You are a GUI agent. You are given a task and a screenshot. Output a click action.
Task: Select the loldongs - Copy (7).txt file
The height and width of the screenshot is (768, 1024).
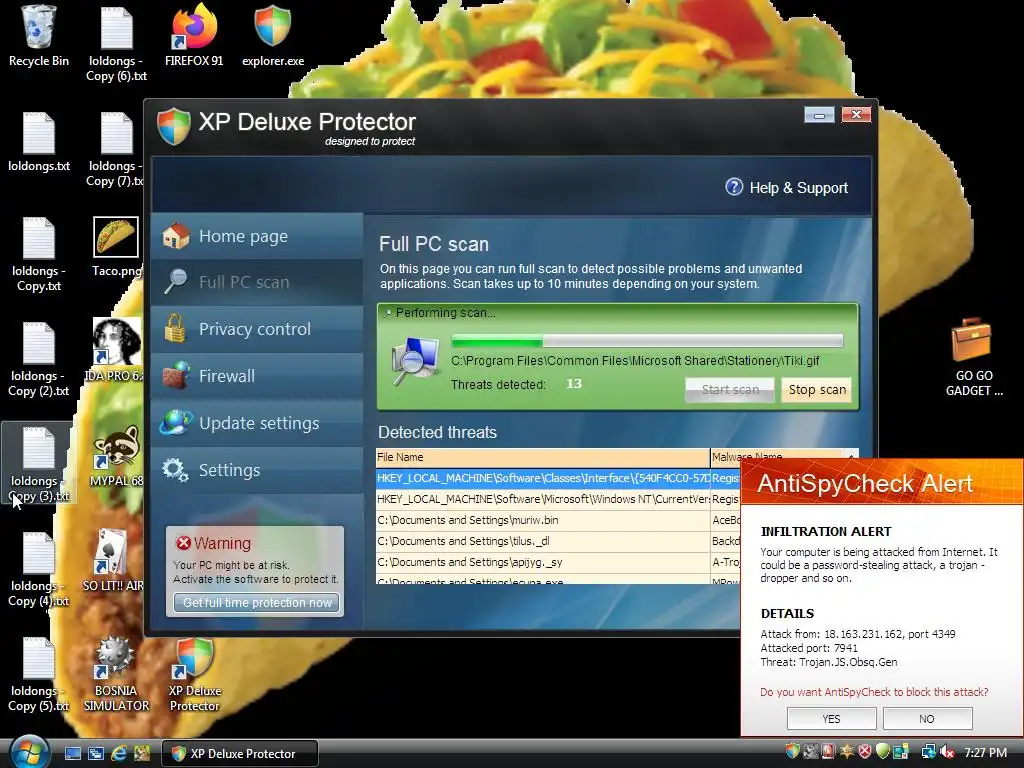115,150
